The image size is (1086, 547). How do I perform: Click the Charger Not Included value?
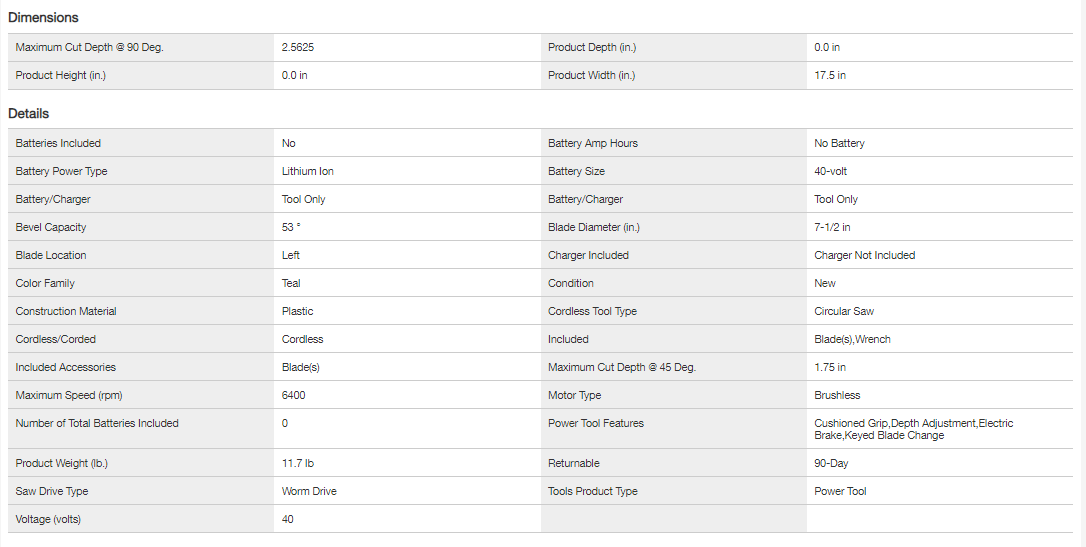click(864, 255)
